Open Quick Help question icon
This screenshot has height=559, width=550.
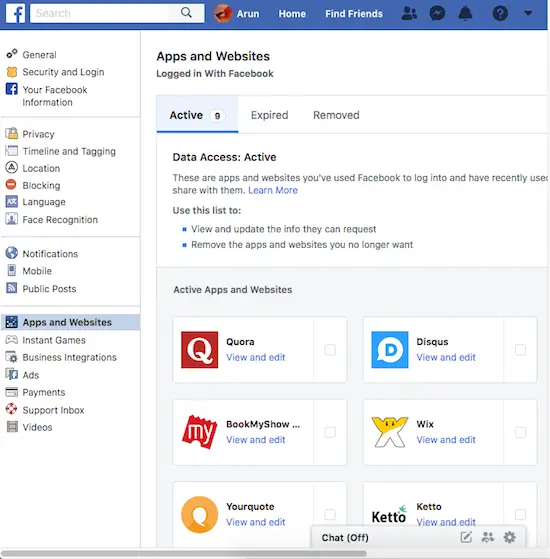coord(500,14)
